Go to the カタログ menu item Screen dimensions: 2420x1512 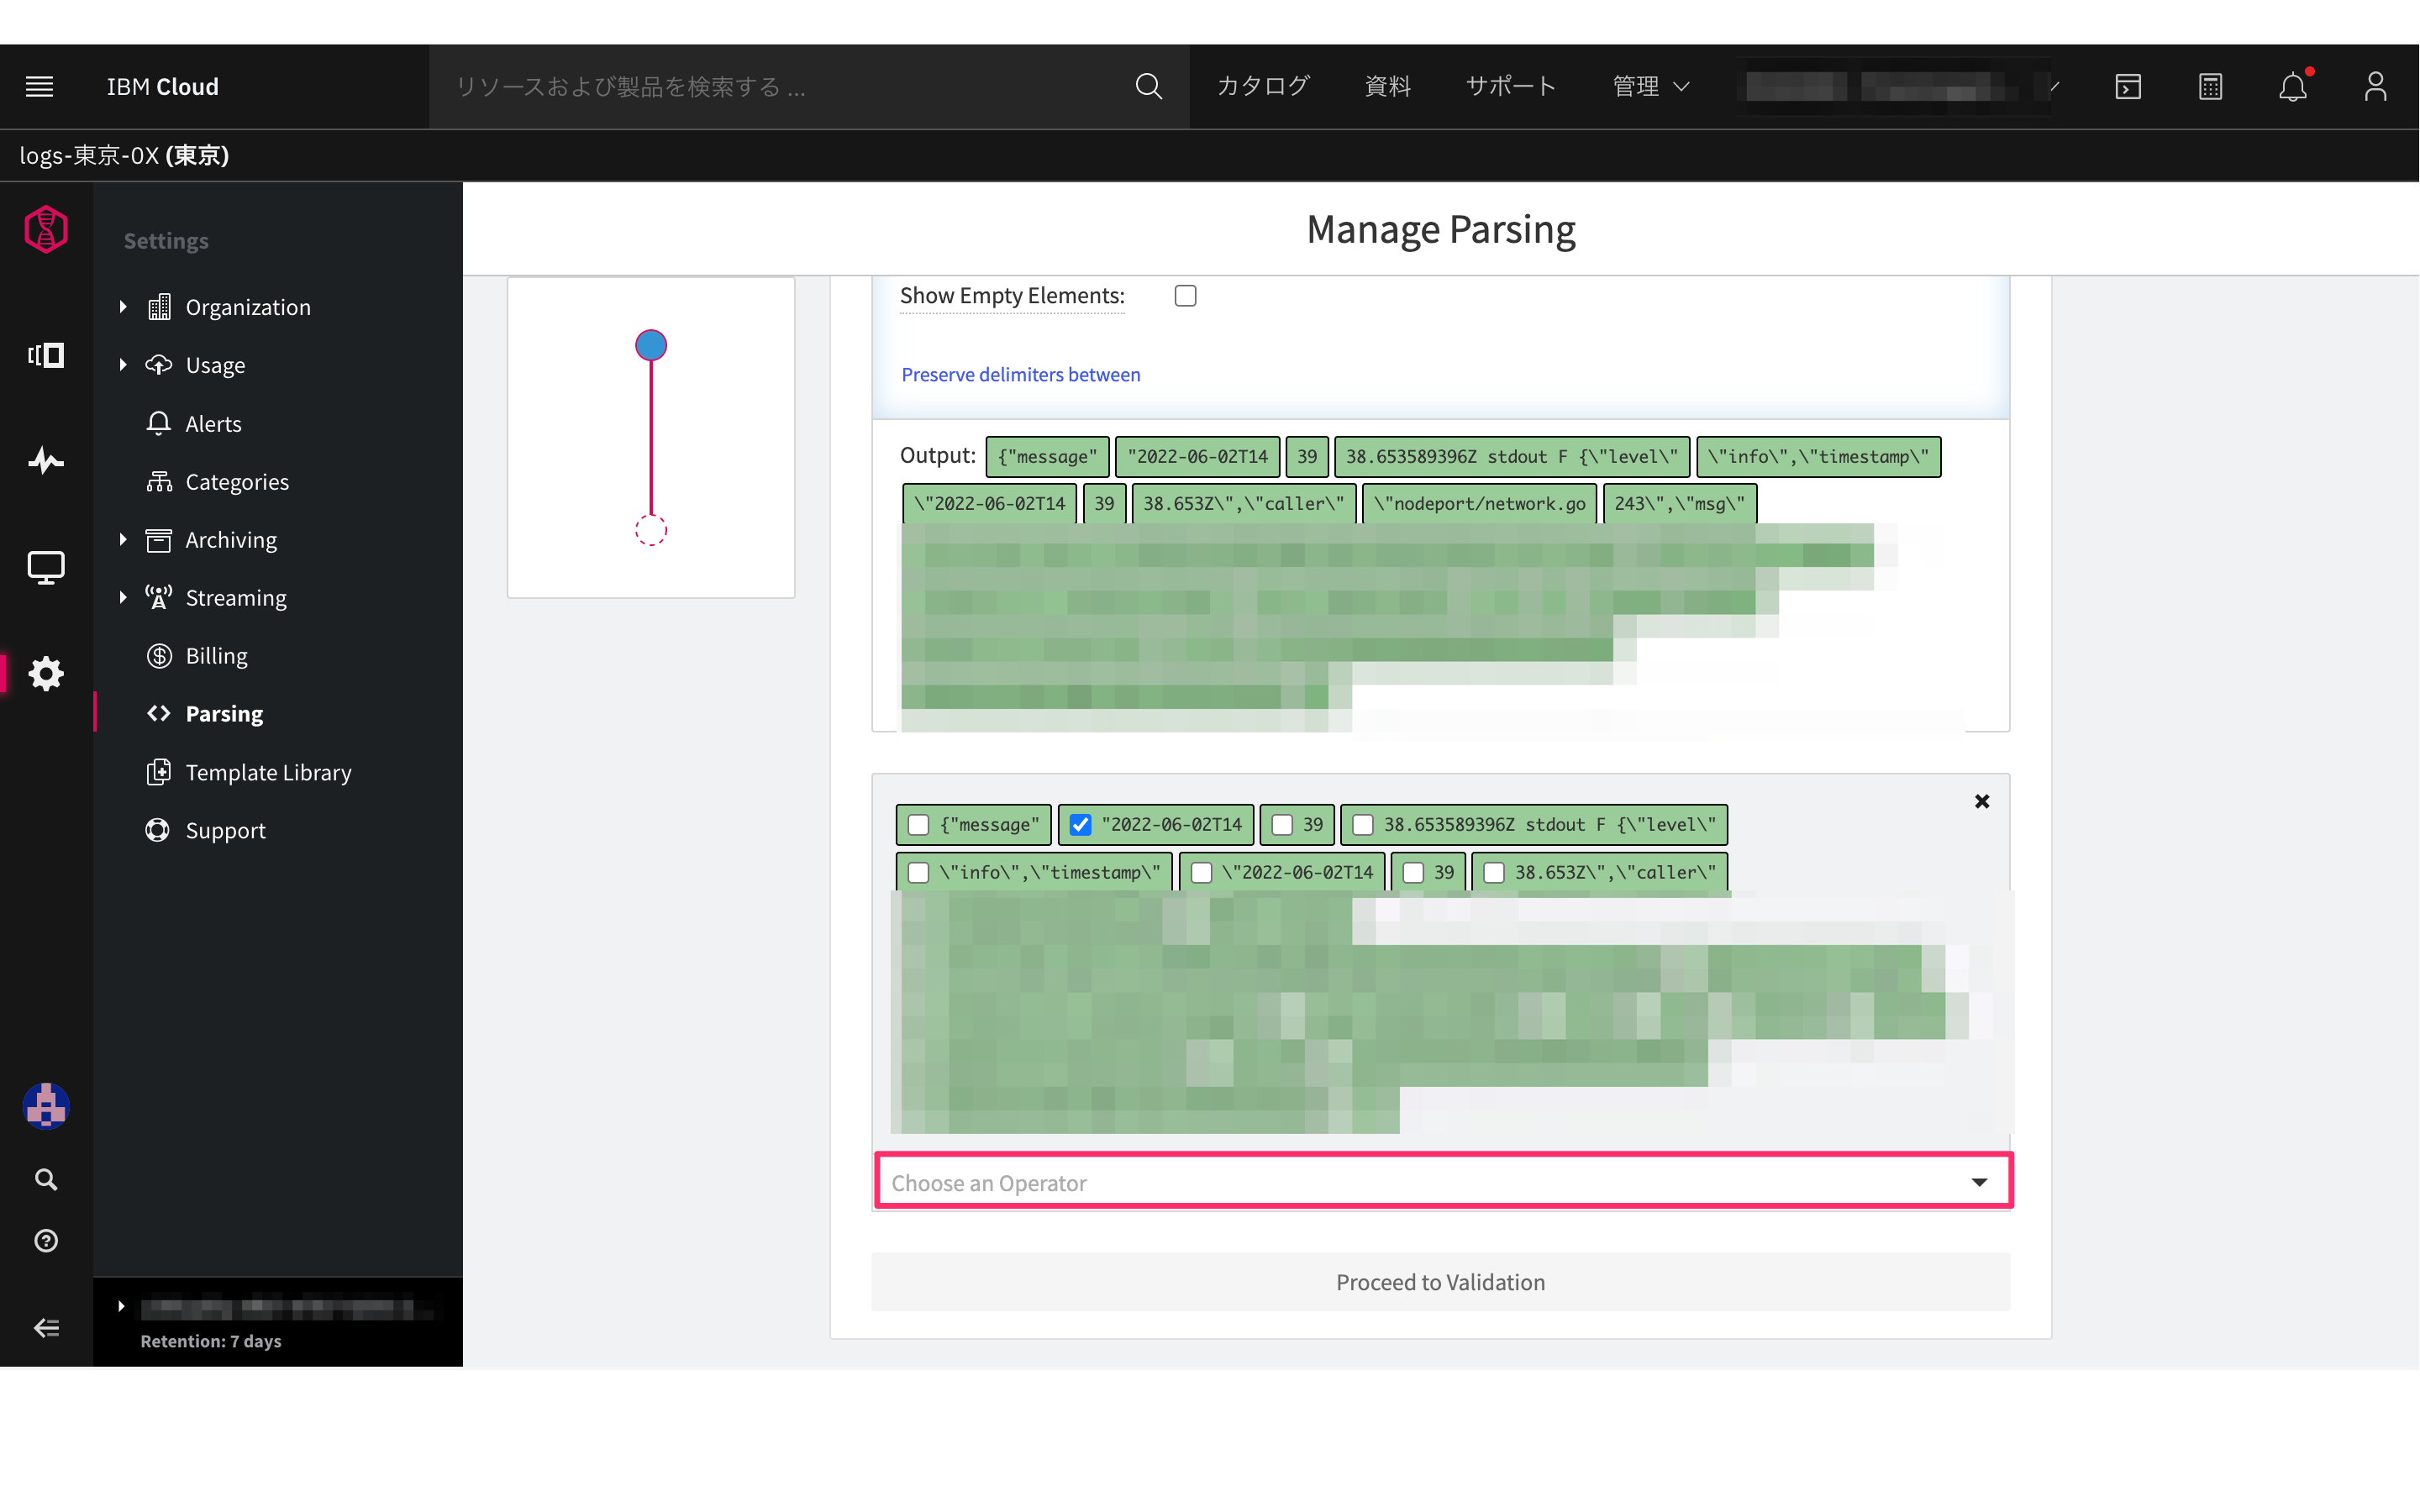(x=1263, y=87)
